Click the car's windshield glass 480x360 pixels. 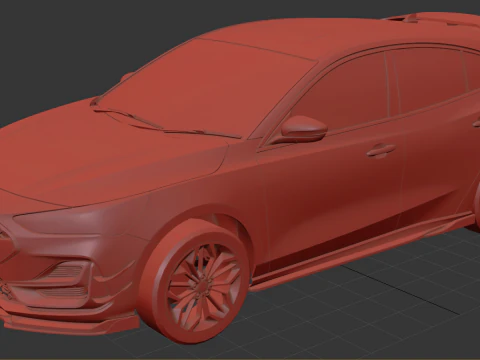coord(207,87)
